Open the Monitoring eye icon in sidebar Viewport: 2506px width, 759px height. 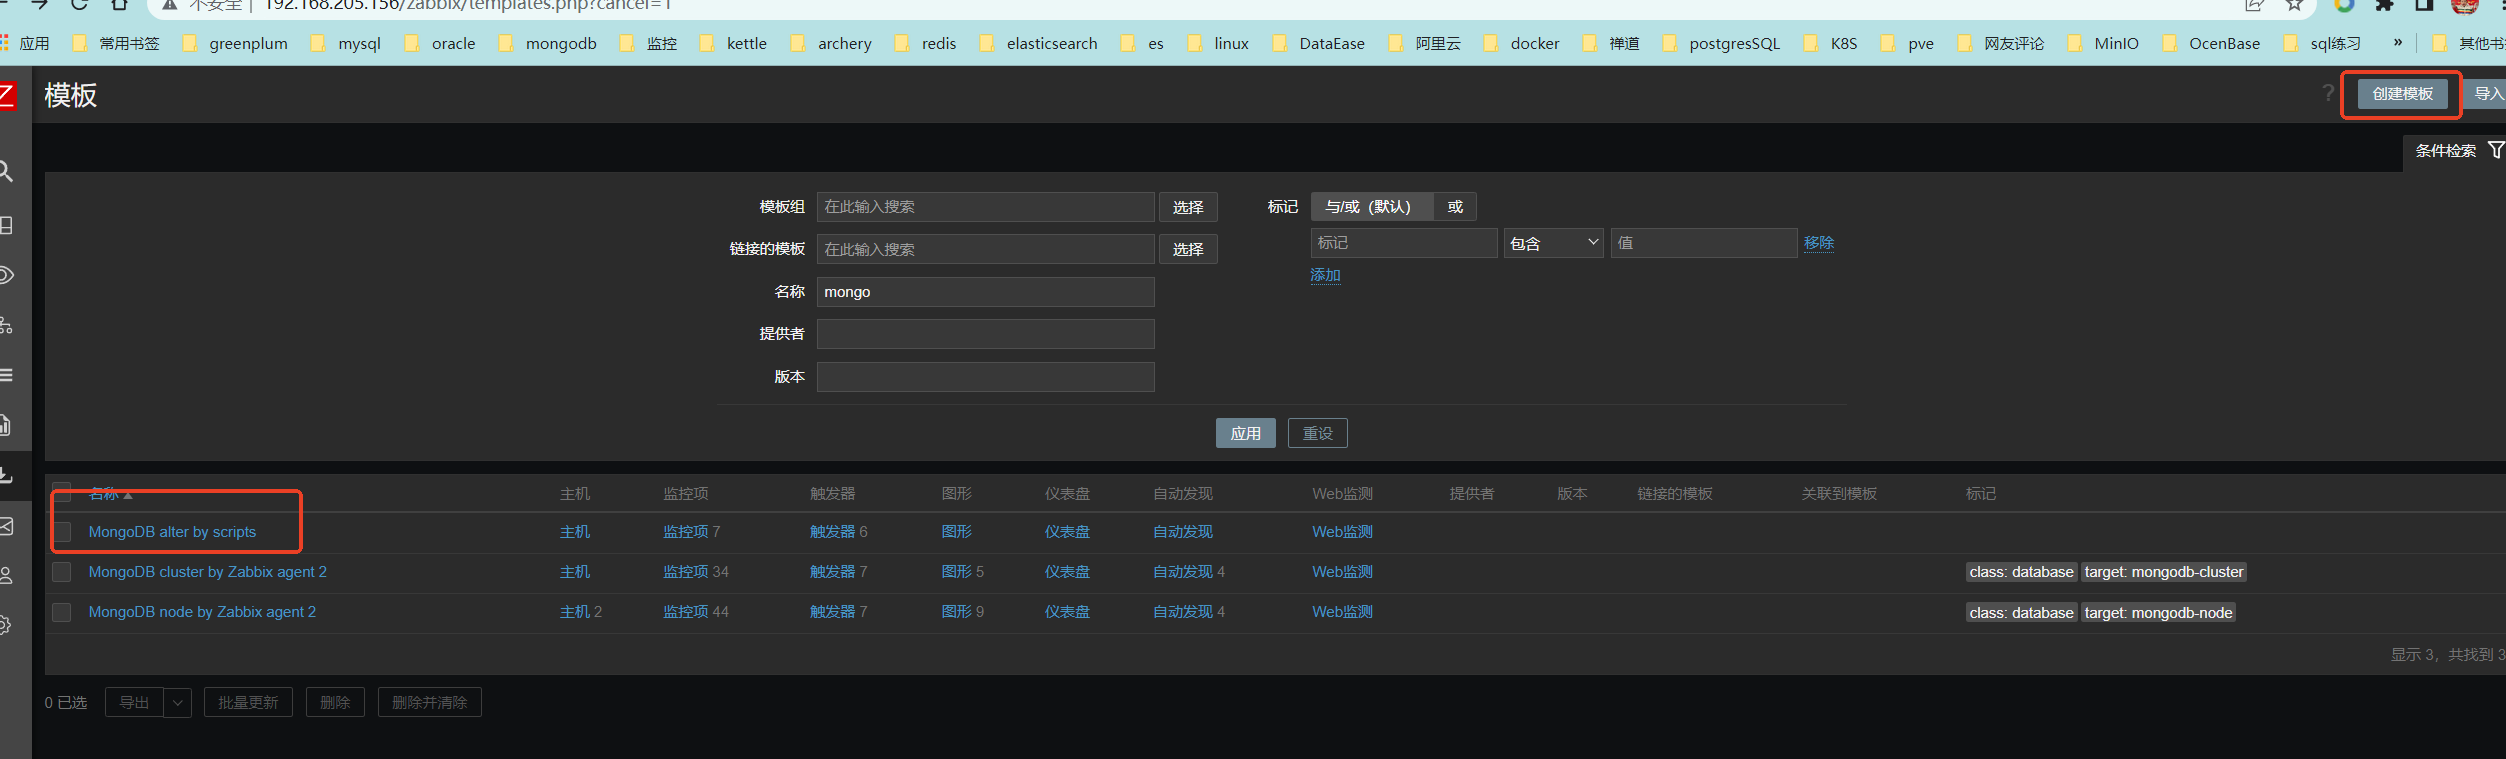pos(6,275)
